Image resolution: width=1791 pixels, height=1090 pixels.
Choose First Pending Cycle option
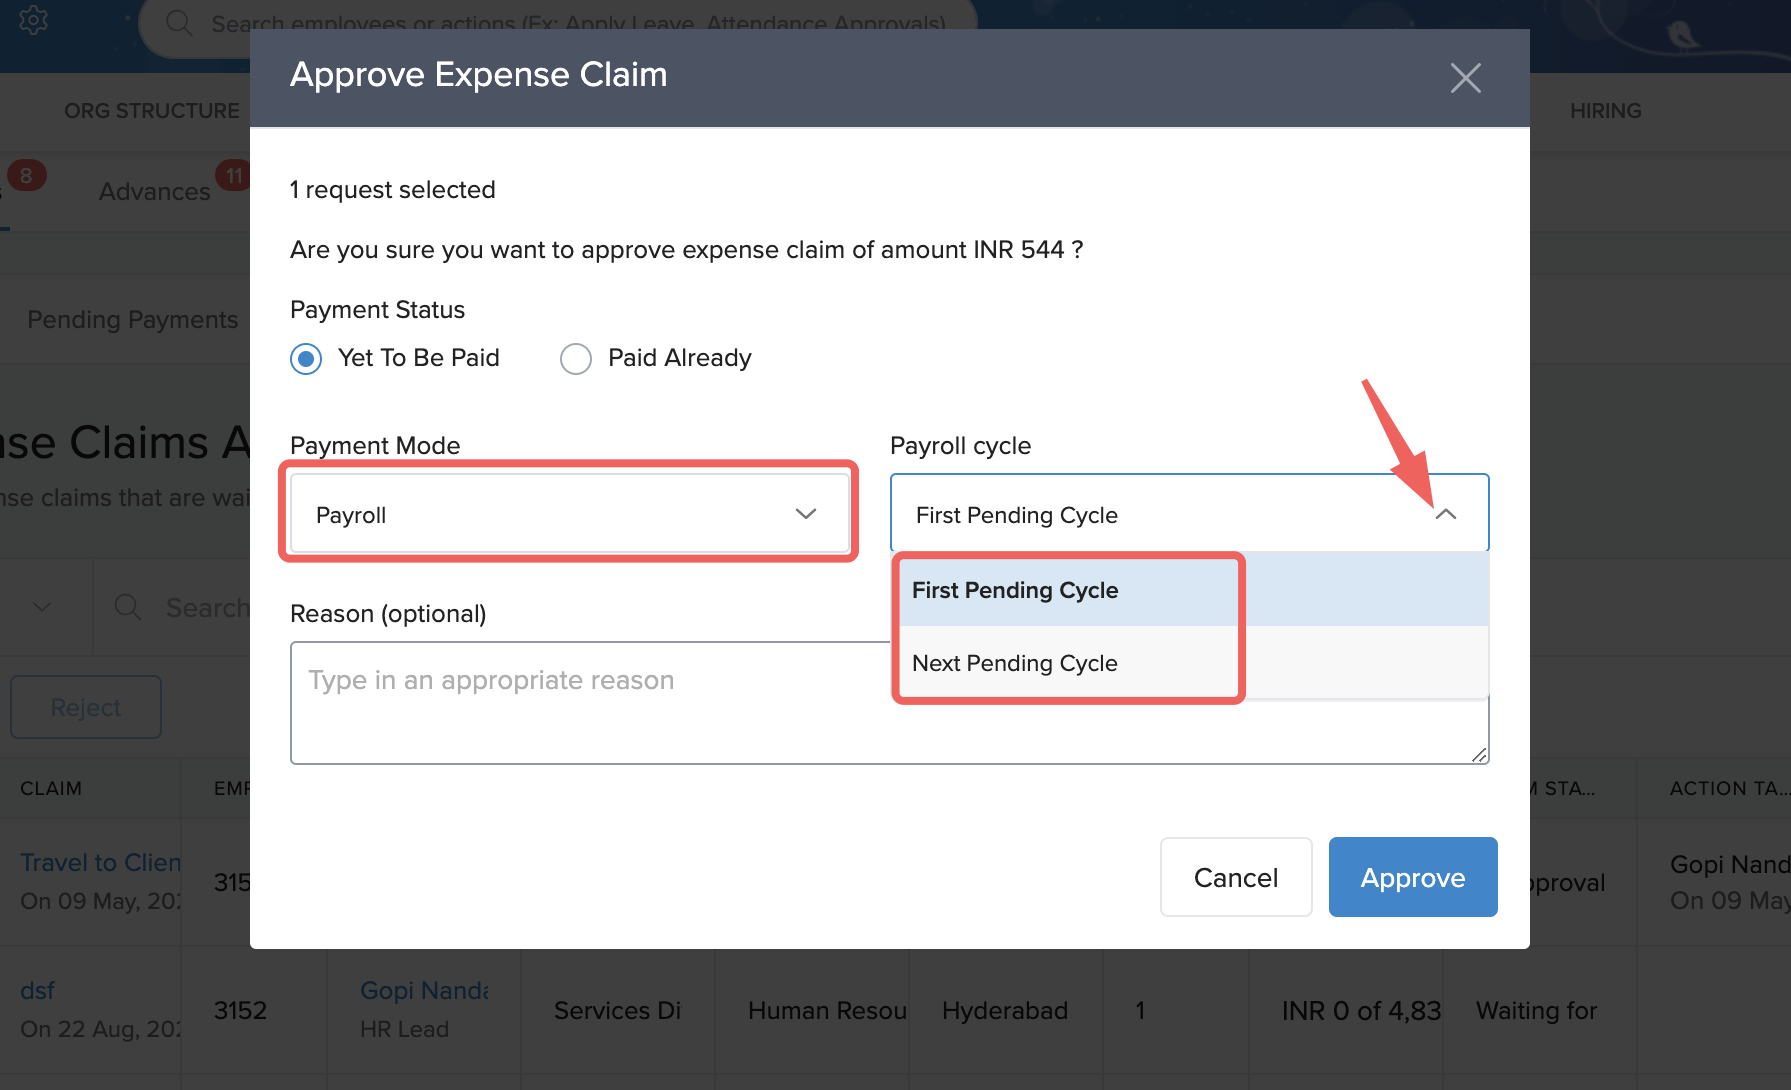[1015, 590]
